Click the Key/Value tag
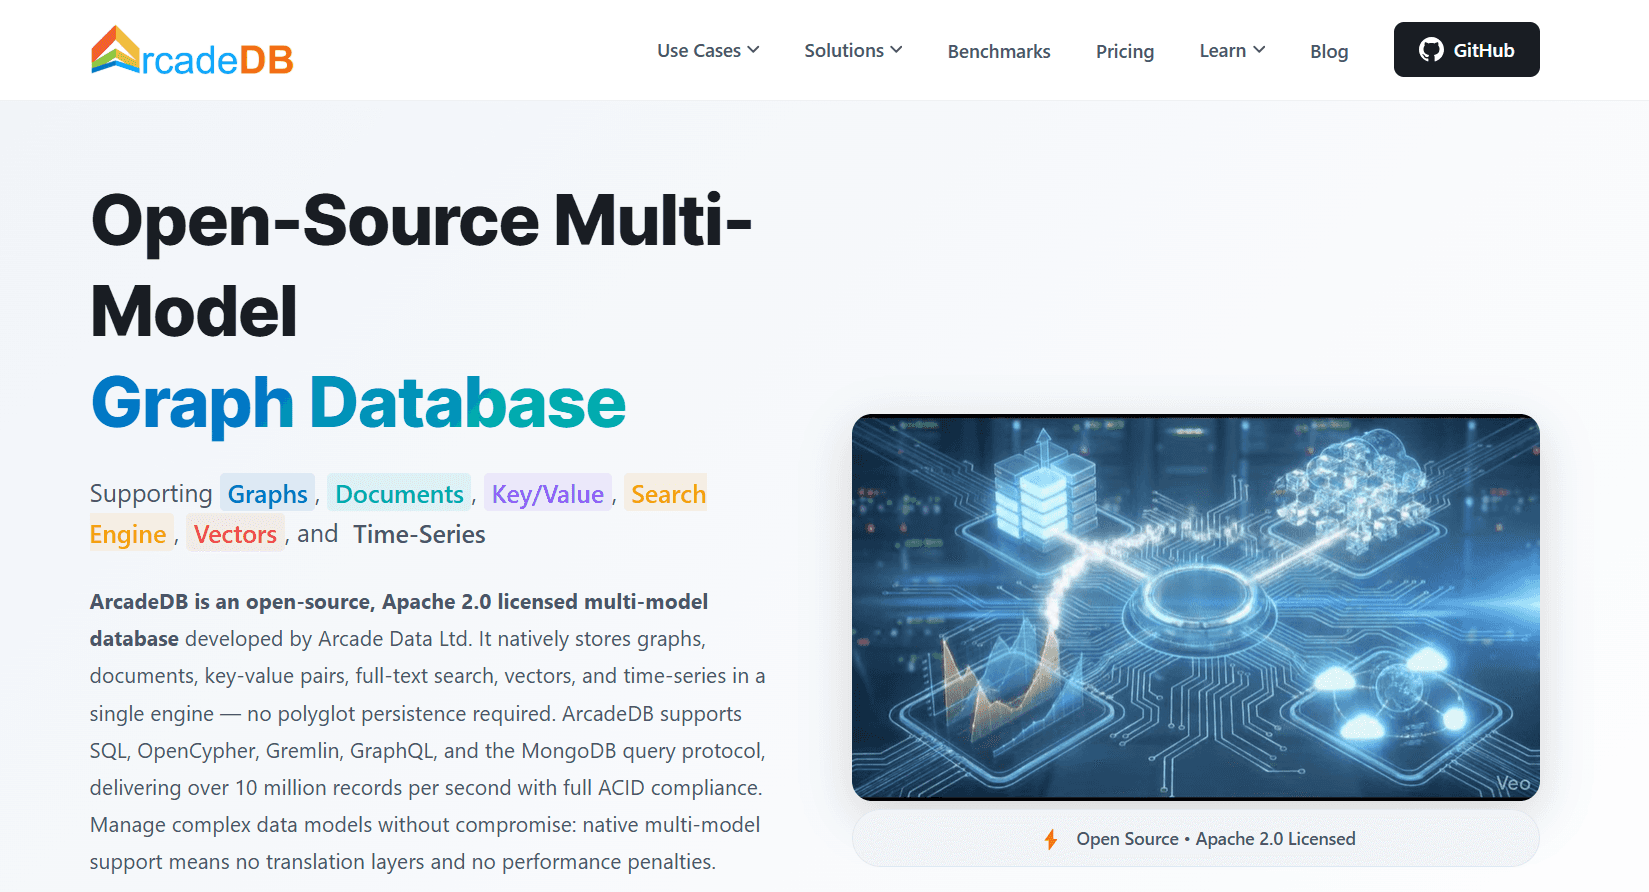 pos(548,494)
